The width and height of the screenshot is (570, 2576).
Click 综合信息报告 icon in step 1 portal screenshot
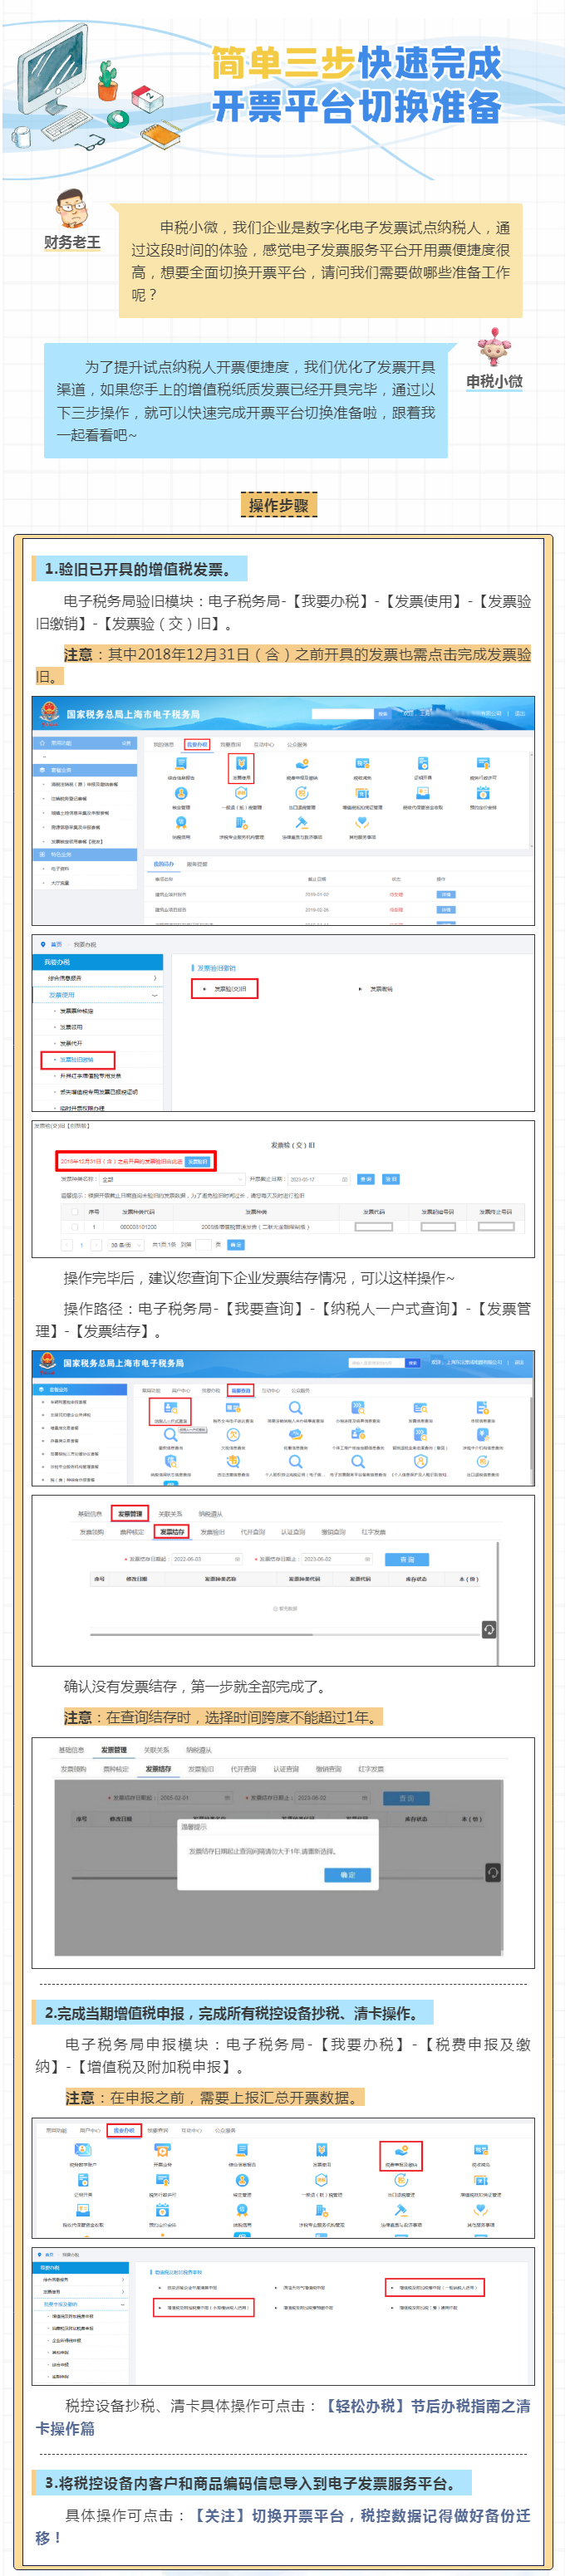[181, 764]
